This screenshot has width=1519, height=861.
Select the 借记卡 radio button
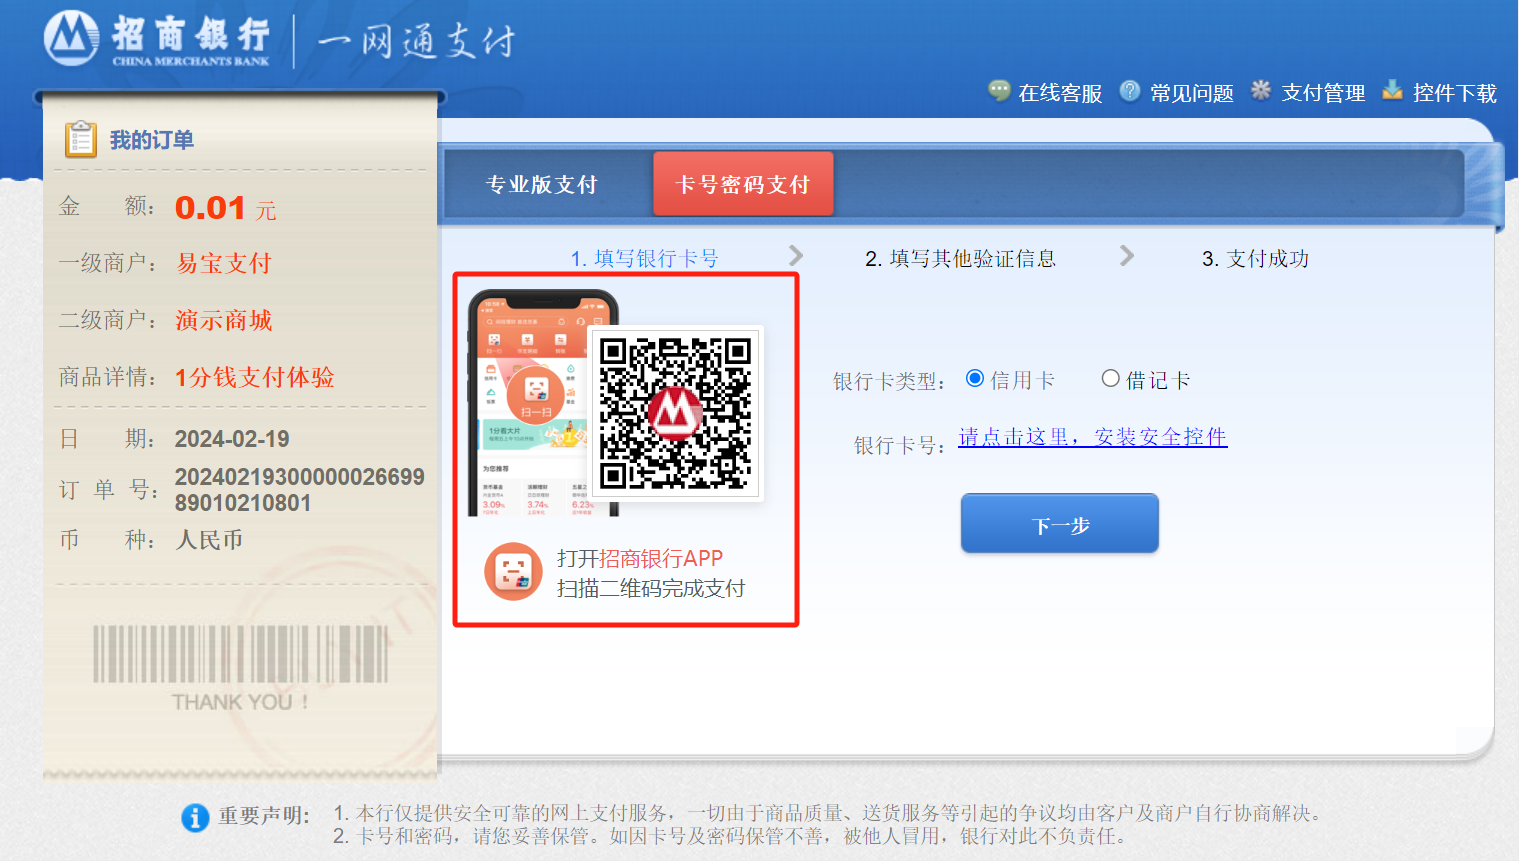(1110, 378)
